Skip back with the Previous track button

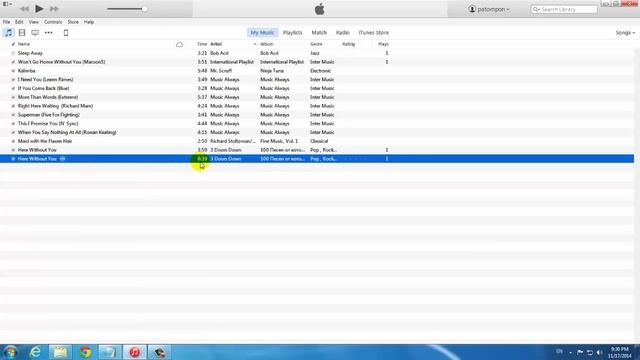coord(24,9)
